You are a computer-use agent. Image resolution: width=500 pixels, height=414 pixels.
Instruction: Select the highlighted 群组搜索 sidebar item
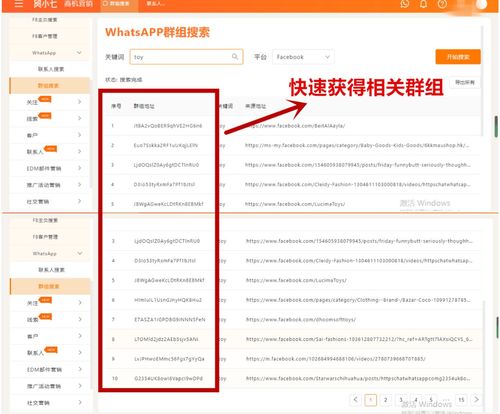50,86
